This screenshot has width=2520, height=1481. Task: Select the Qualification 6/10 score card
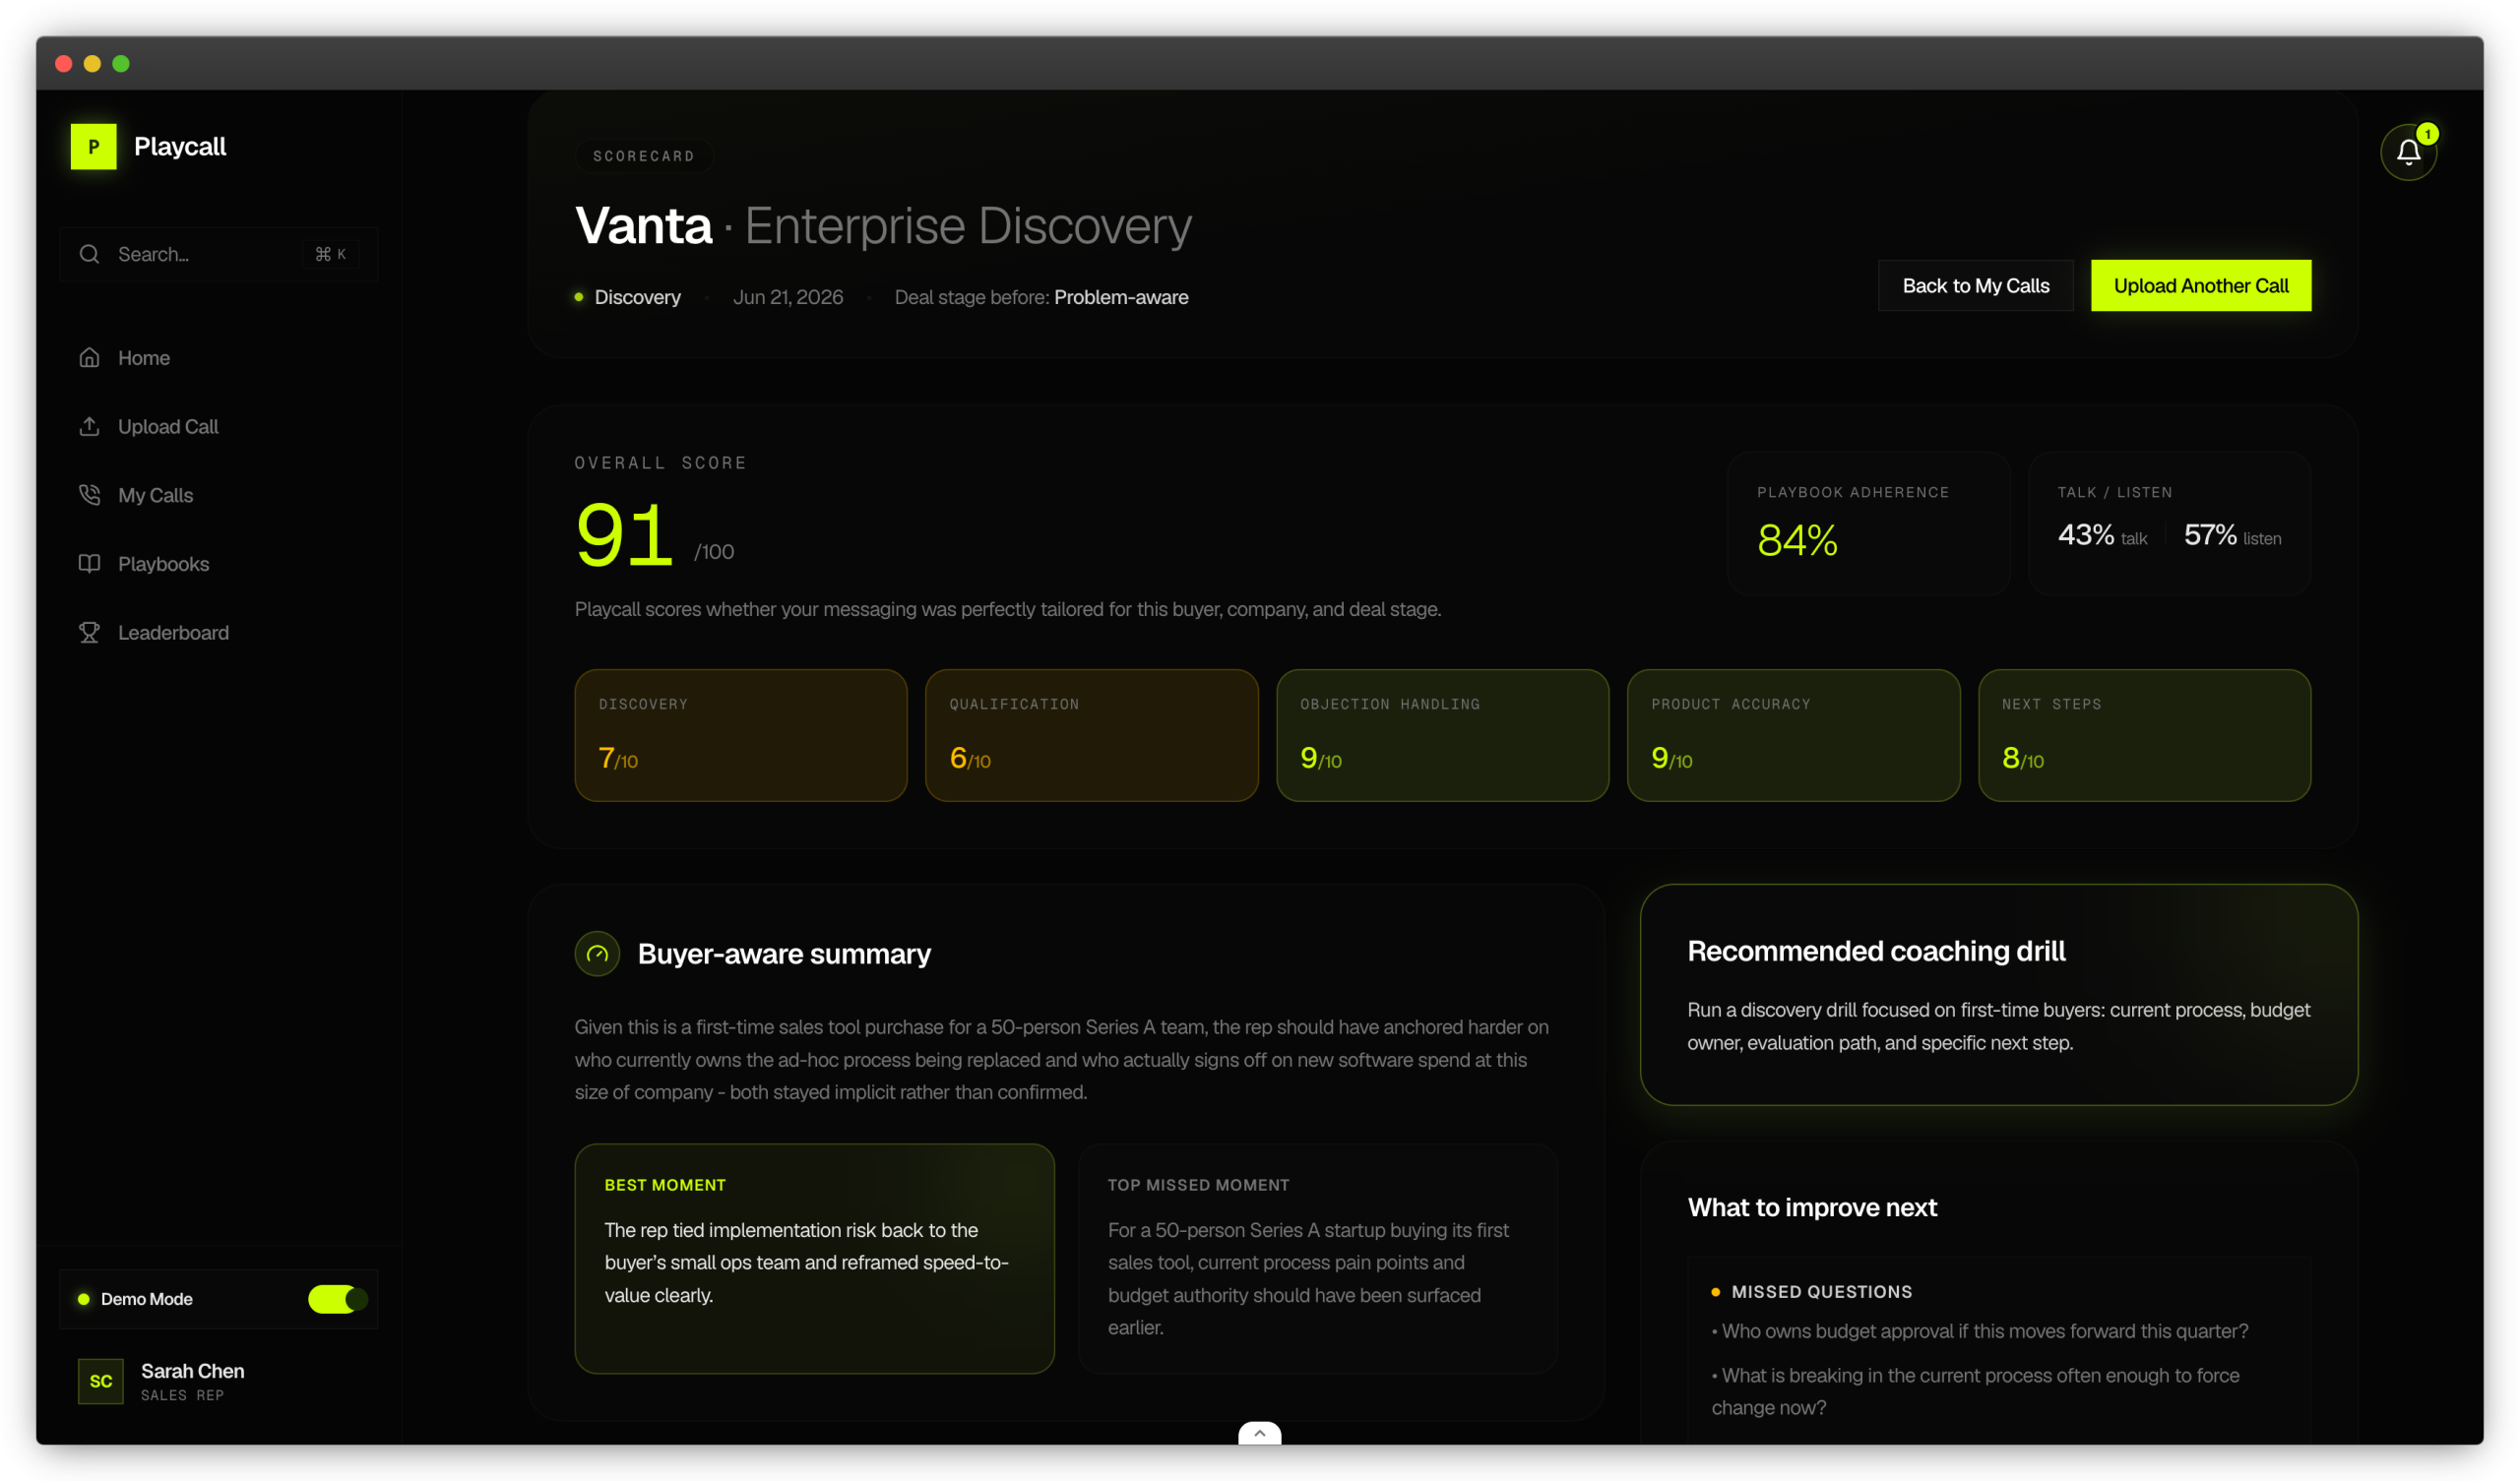(1091, 735)
